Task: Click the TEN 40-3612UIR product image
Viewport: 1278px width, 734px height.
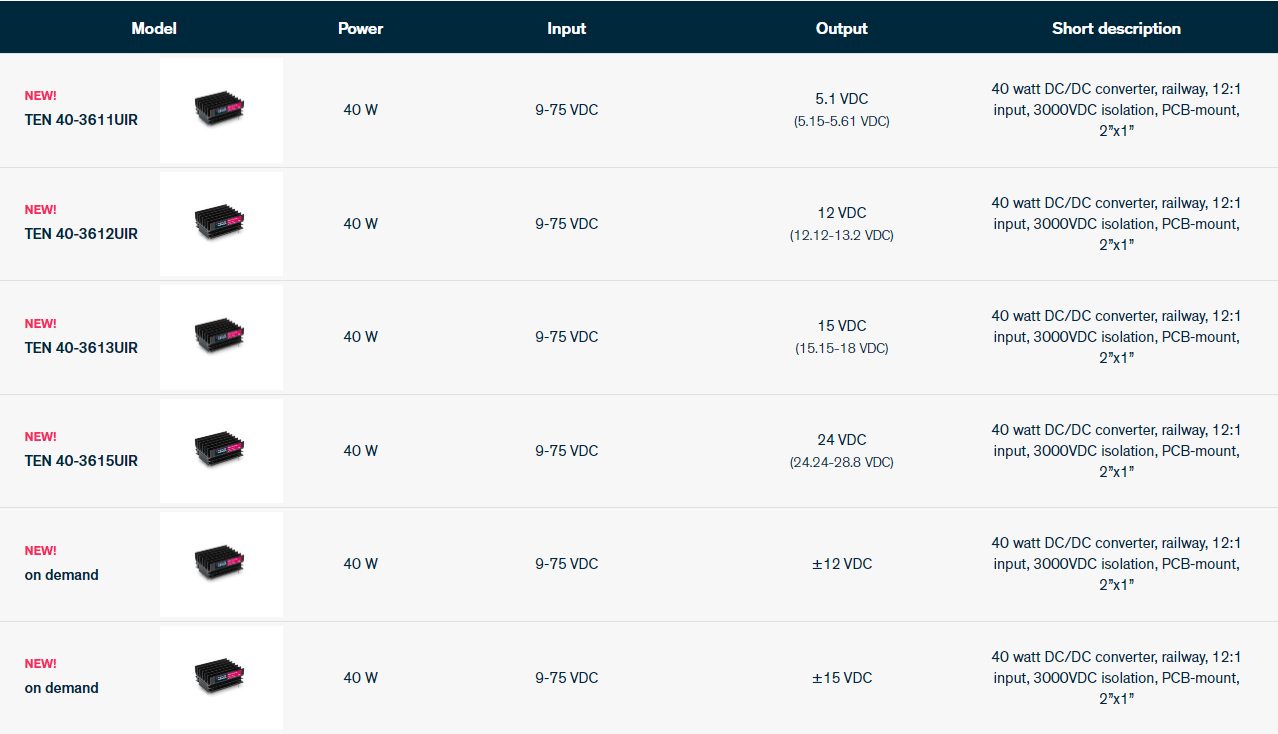Action: click(x=221, y=223)
